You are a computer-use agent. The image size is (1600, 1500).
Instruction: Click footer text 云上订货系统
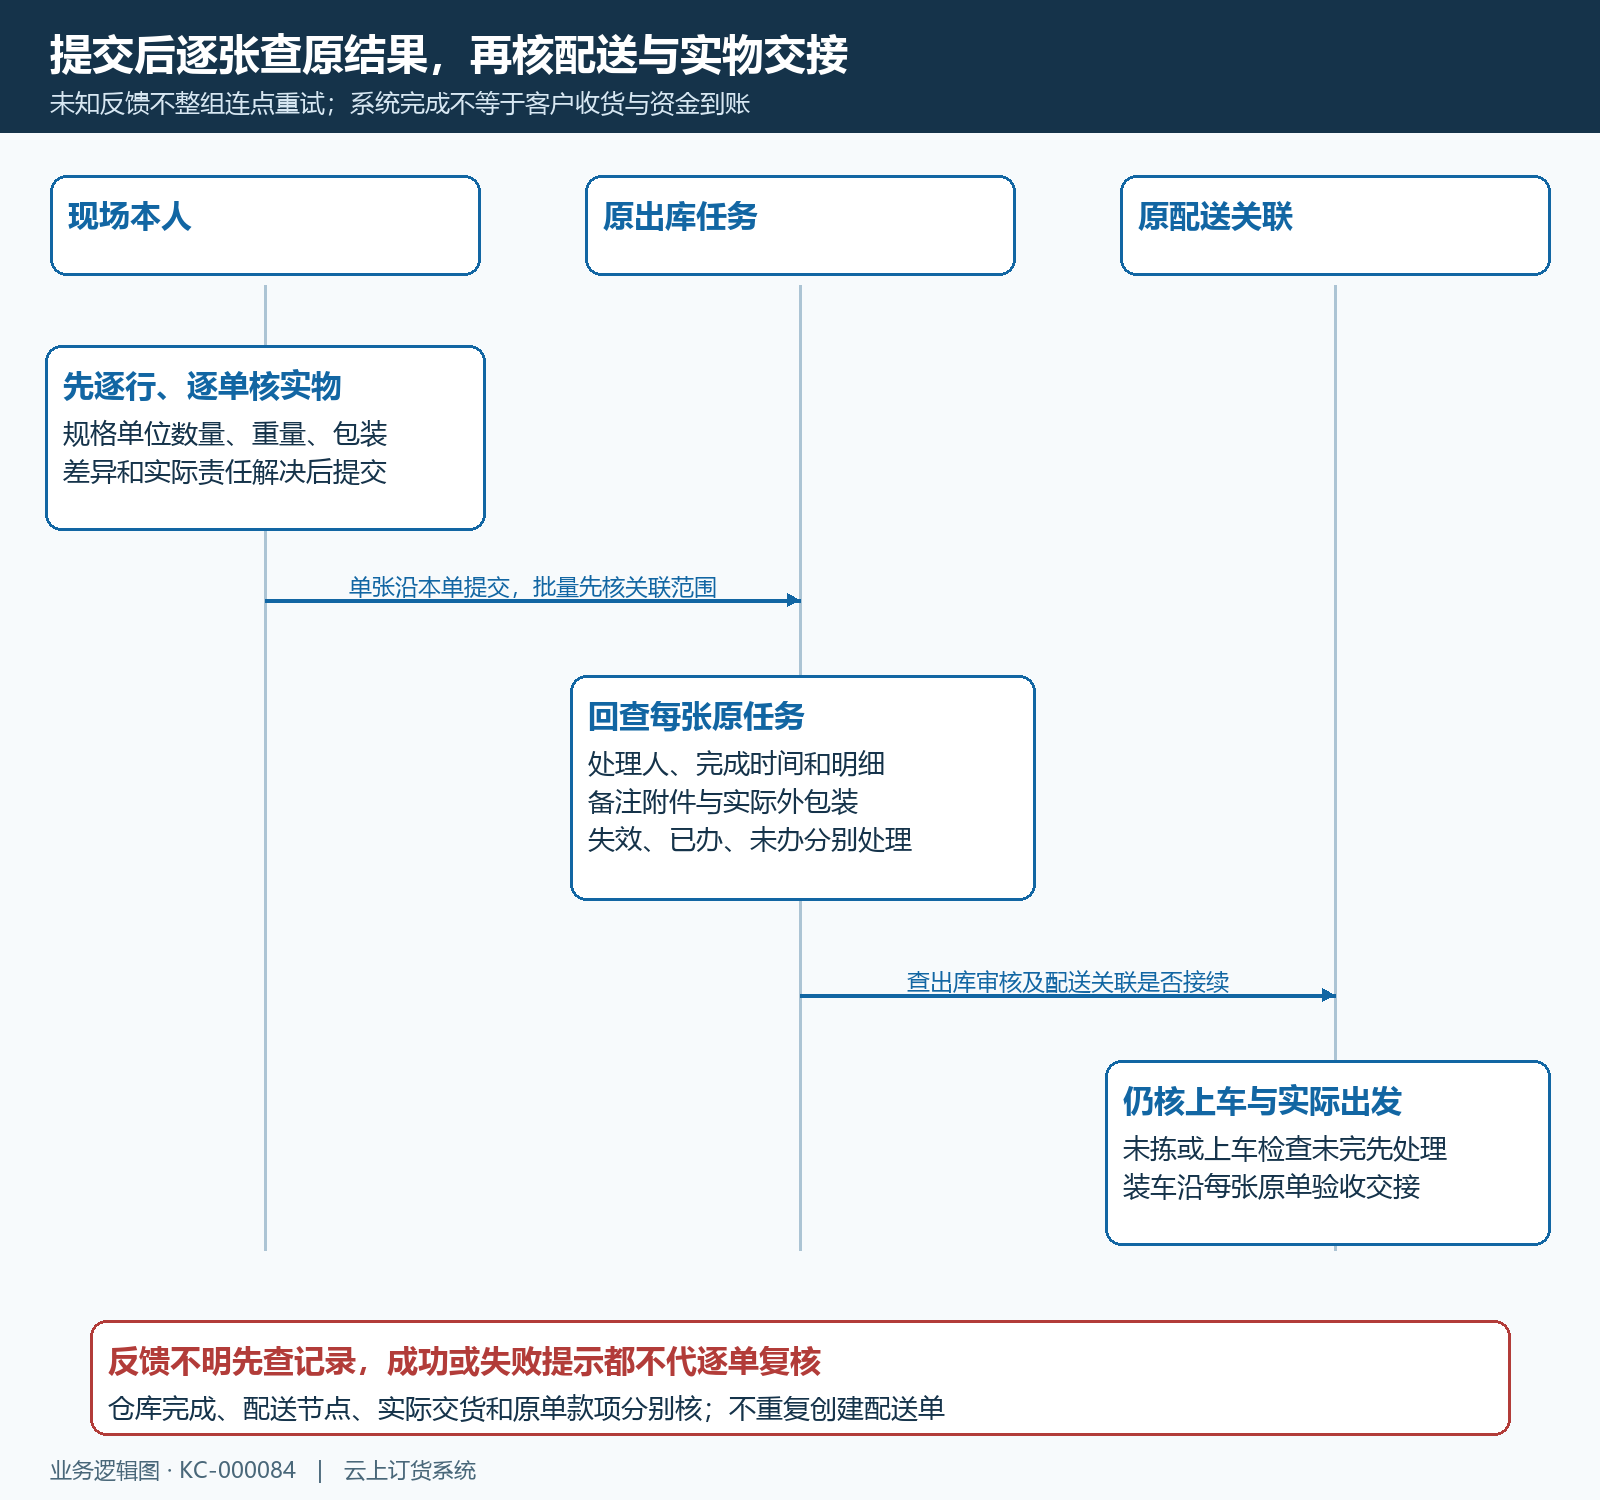click(410, 1471)
